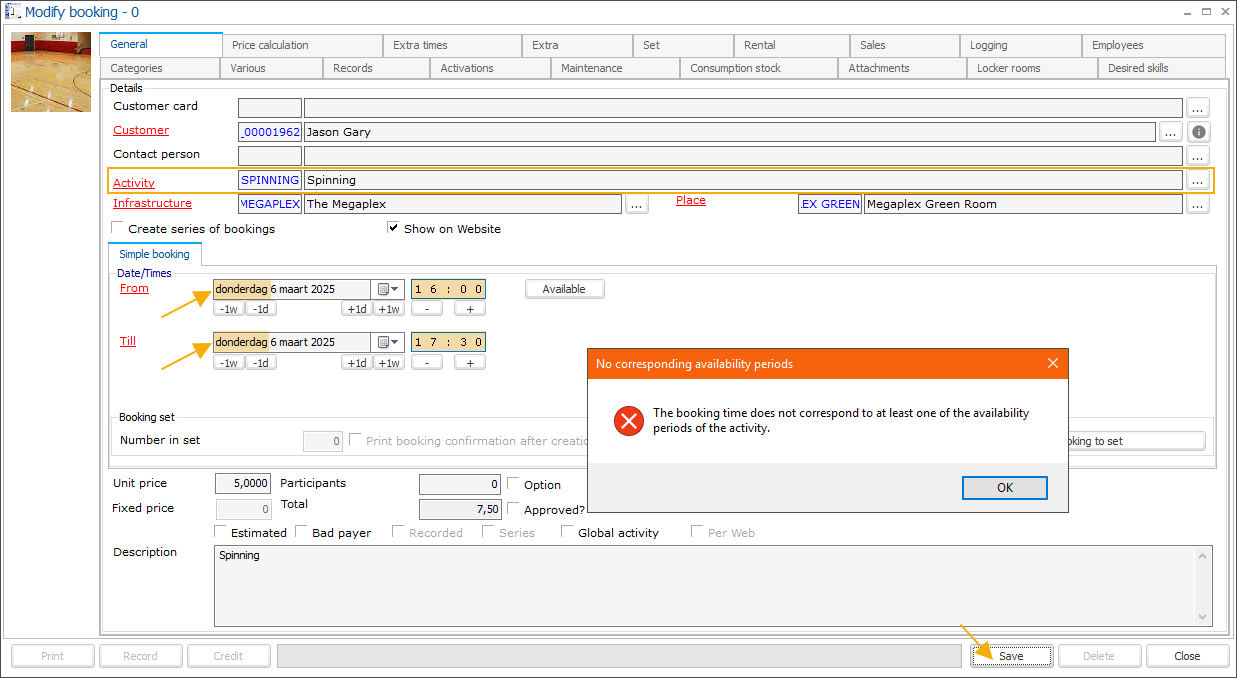Viewport: 1237px width, 678px height.
Task: Click the customer info icon
Action: click(1199, 132)
